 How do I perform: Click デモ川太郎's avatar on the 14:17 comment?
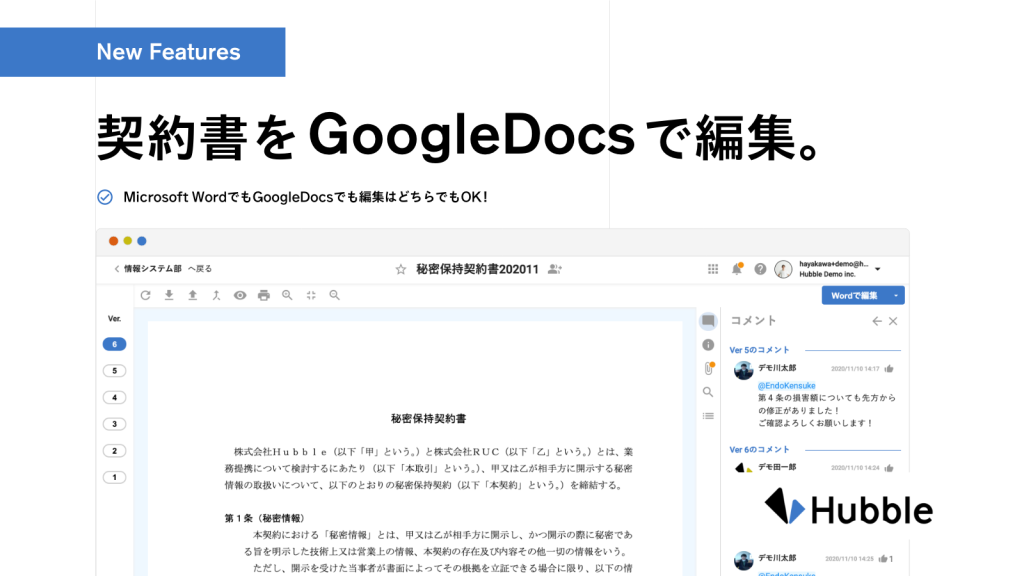pos(743,370)
